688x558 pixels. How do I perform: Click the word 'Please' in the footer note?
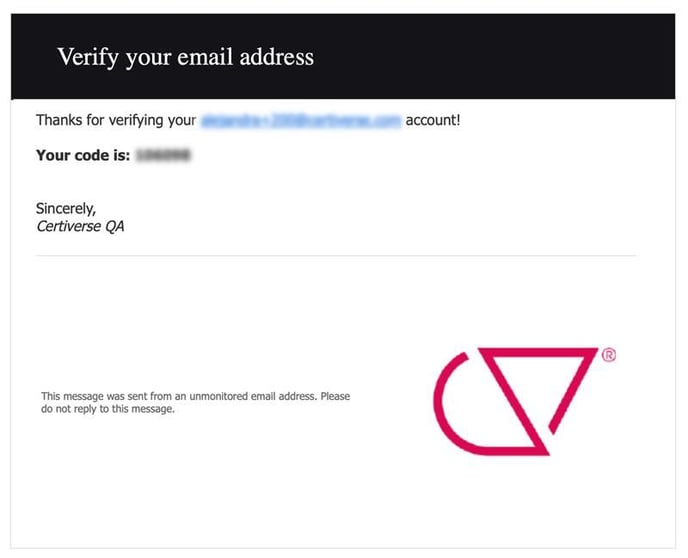(x=335, y=397)
